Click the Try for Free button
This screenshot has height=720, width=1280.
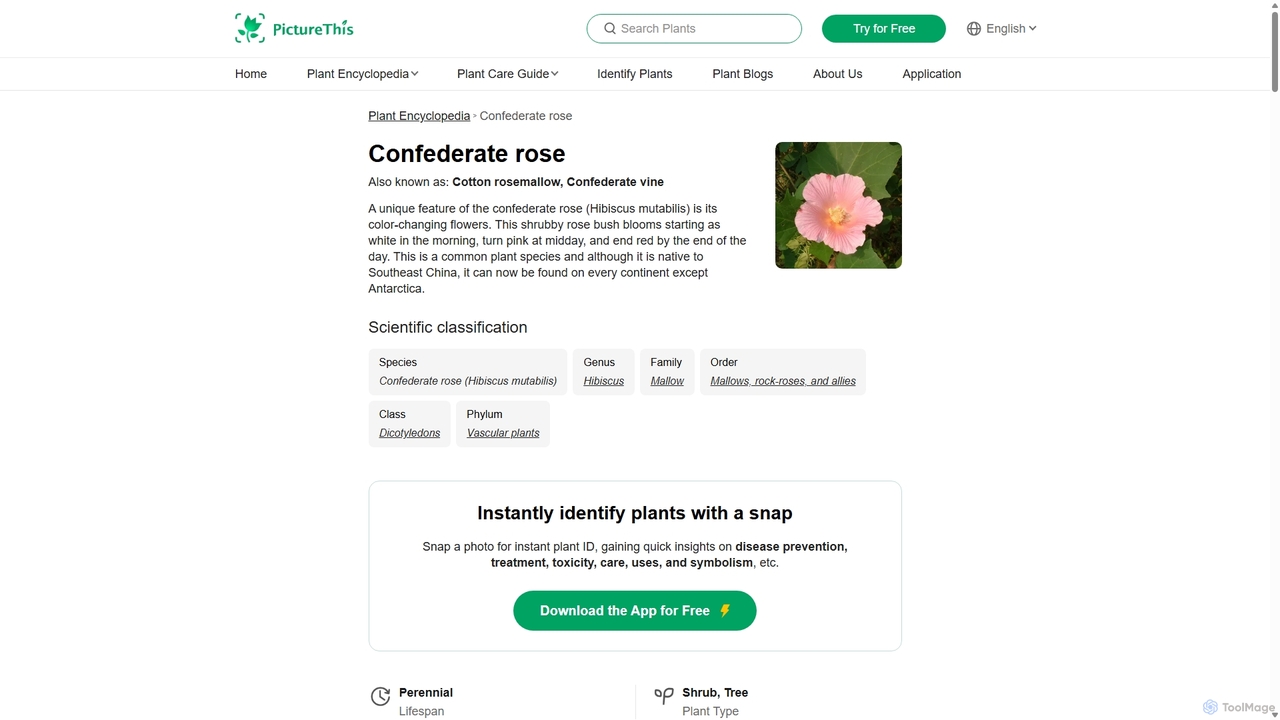[x=884, y=28]
